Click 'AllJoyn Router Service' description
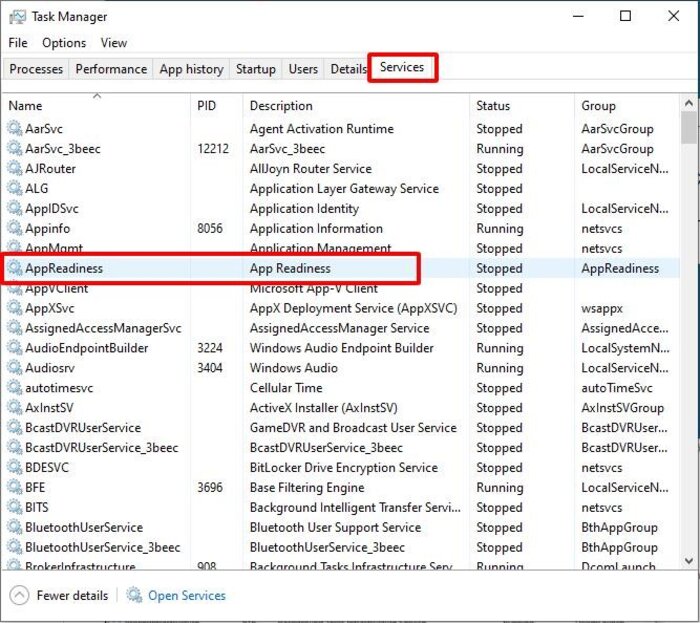This screenshot has width=700, height=623. tap(311, 169)
